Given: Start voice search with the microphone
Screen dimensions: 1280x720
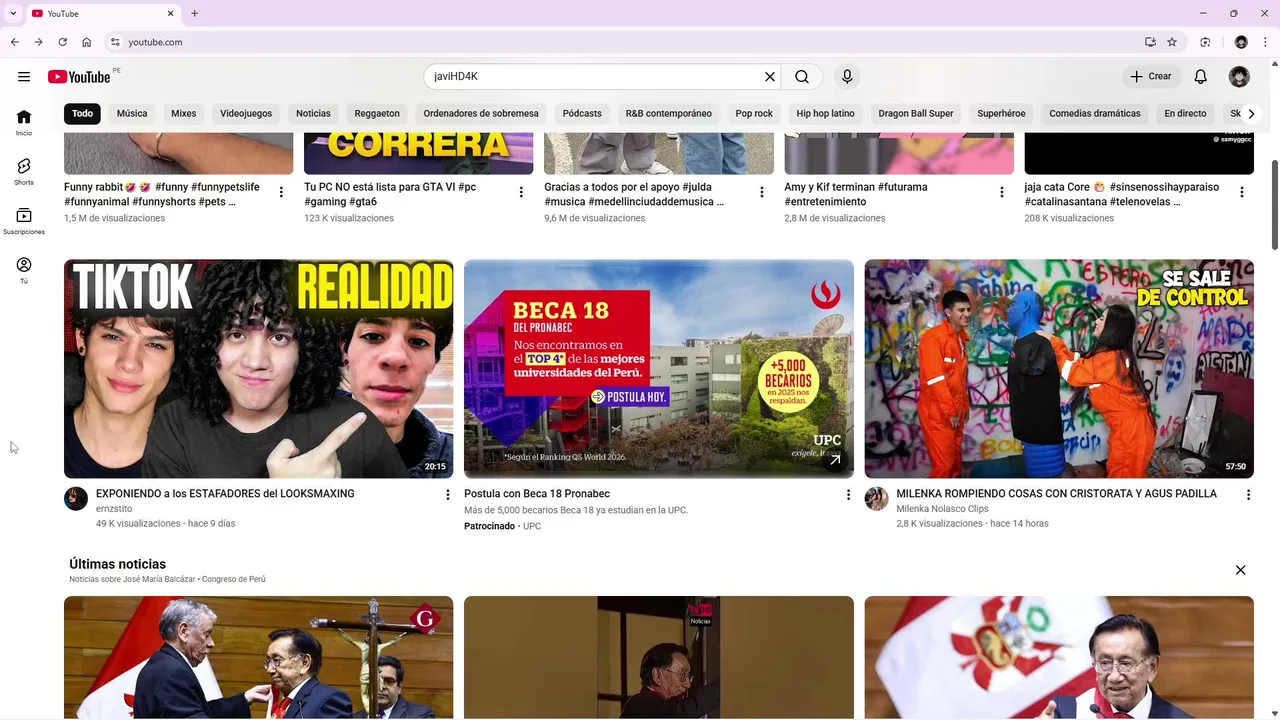Looking at the screenshot, I should click(847, 77).
